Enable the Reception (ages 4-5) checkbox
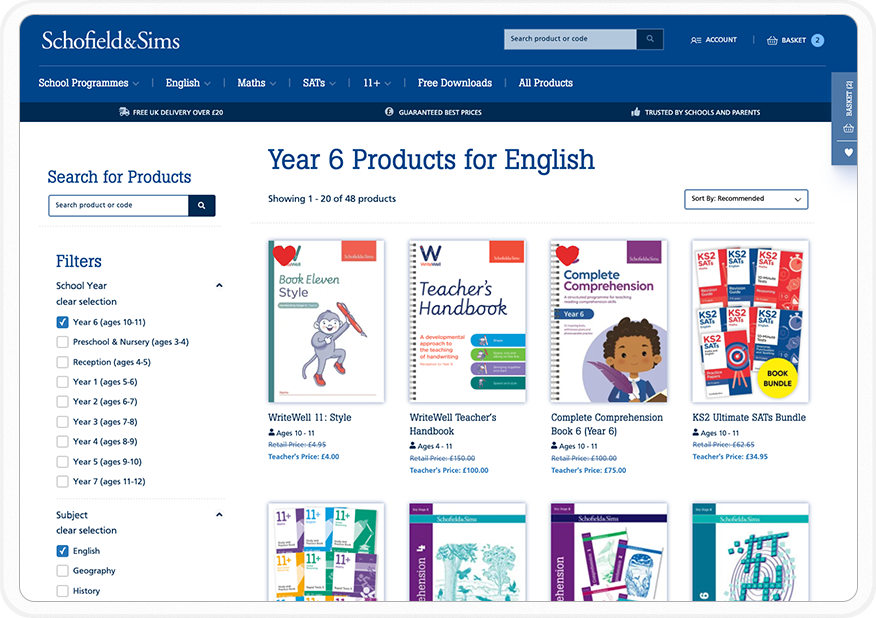Screen dimensions: 876x618 pos(63,362)
